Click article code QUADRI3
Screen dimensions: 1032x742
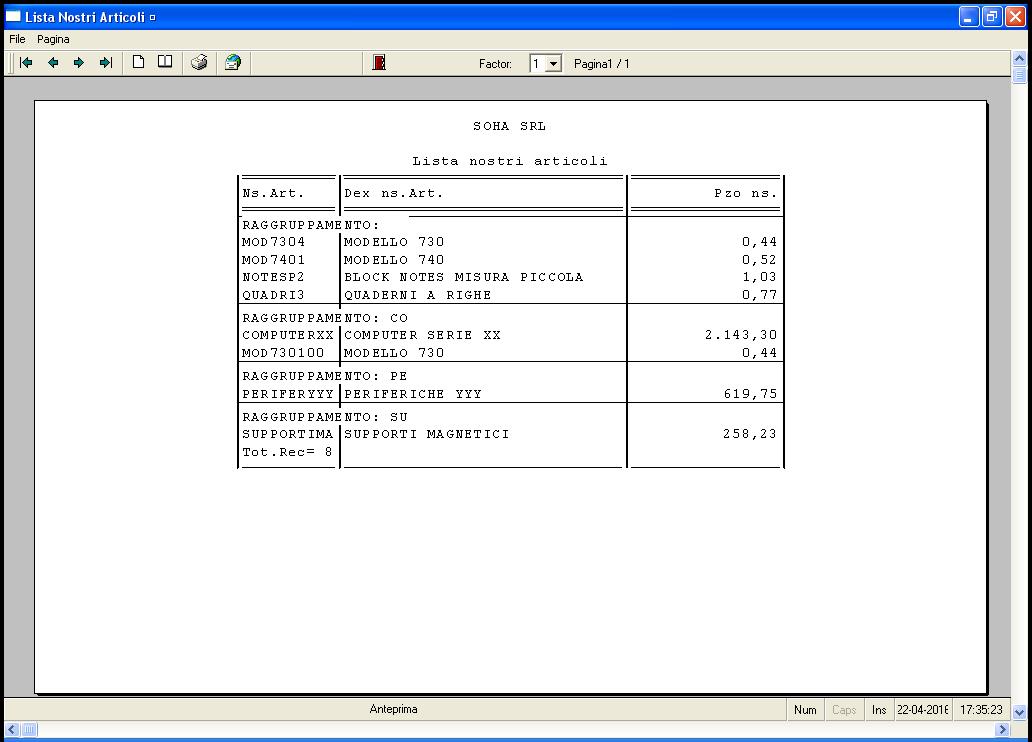point(273,294)
